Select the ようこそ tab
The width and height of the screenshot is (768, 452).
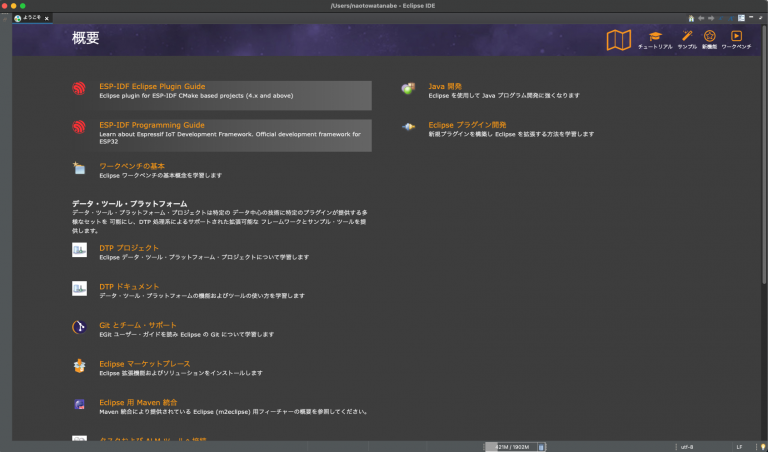[x=32, y=18]
